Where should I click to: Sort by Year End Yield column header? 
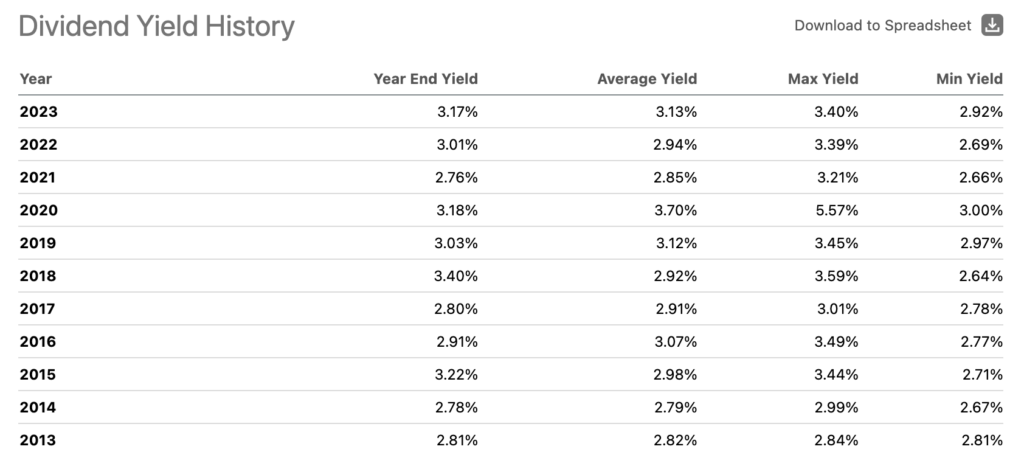click(x=425, y=79)
